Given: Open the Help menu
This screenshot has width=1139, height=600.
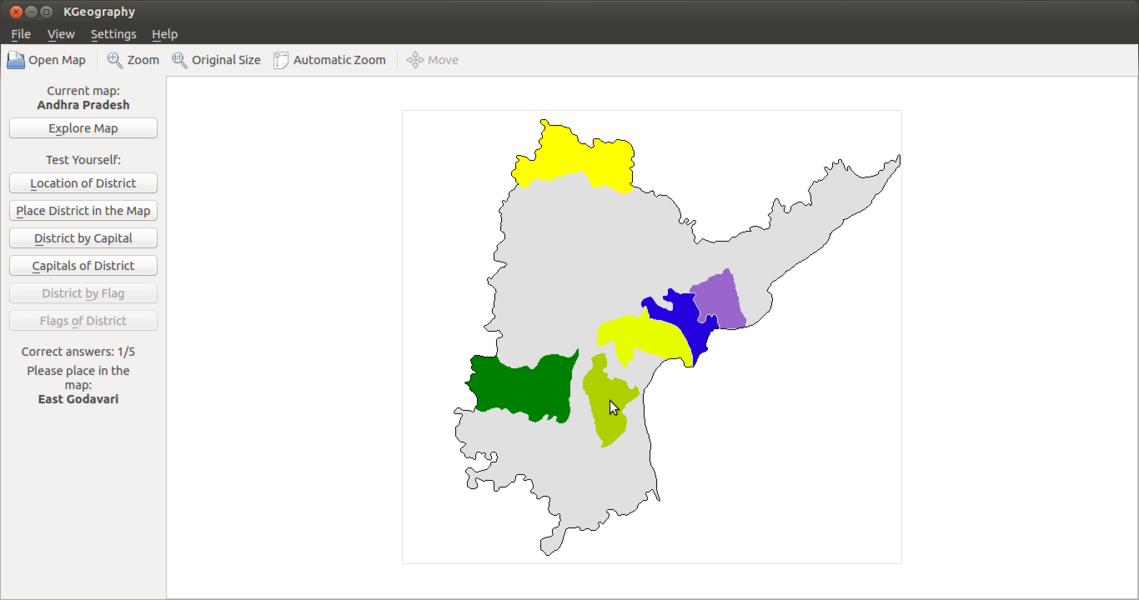Looking at the screenshot, I should point(164,33).
